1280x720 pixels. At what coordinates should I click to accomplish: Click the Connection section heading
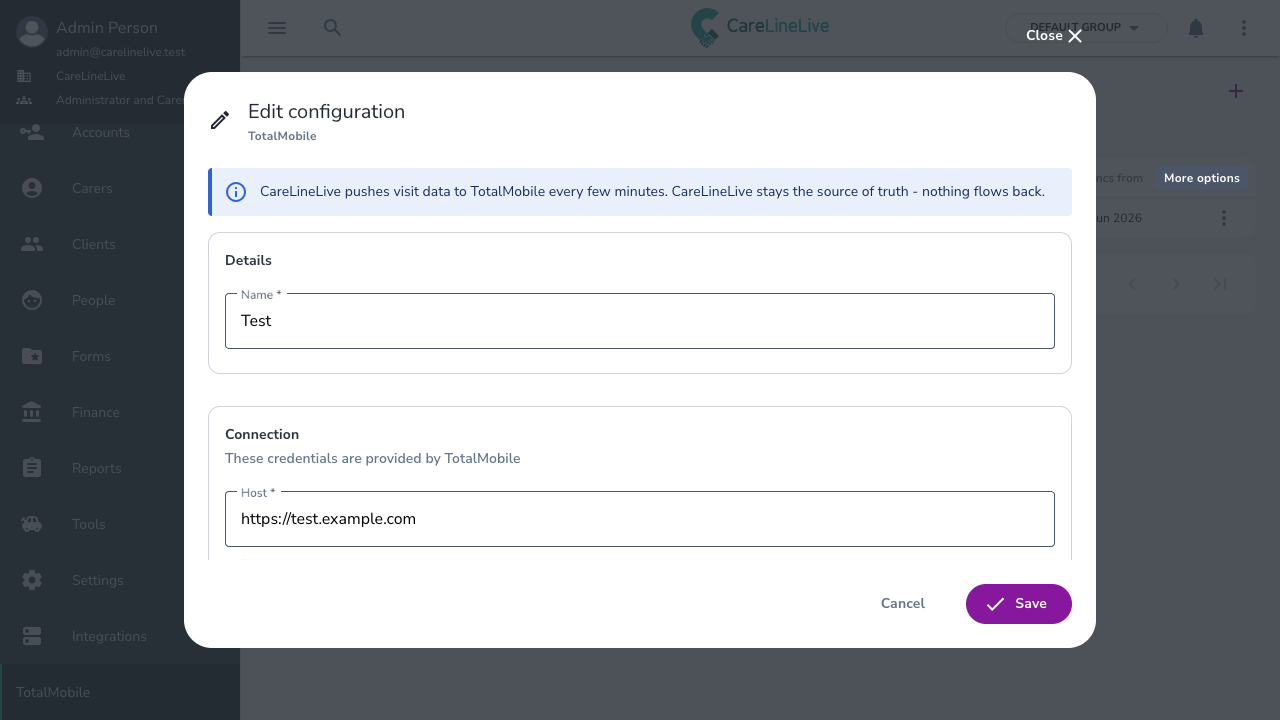(262, 435)
